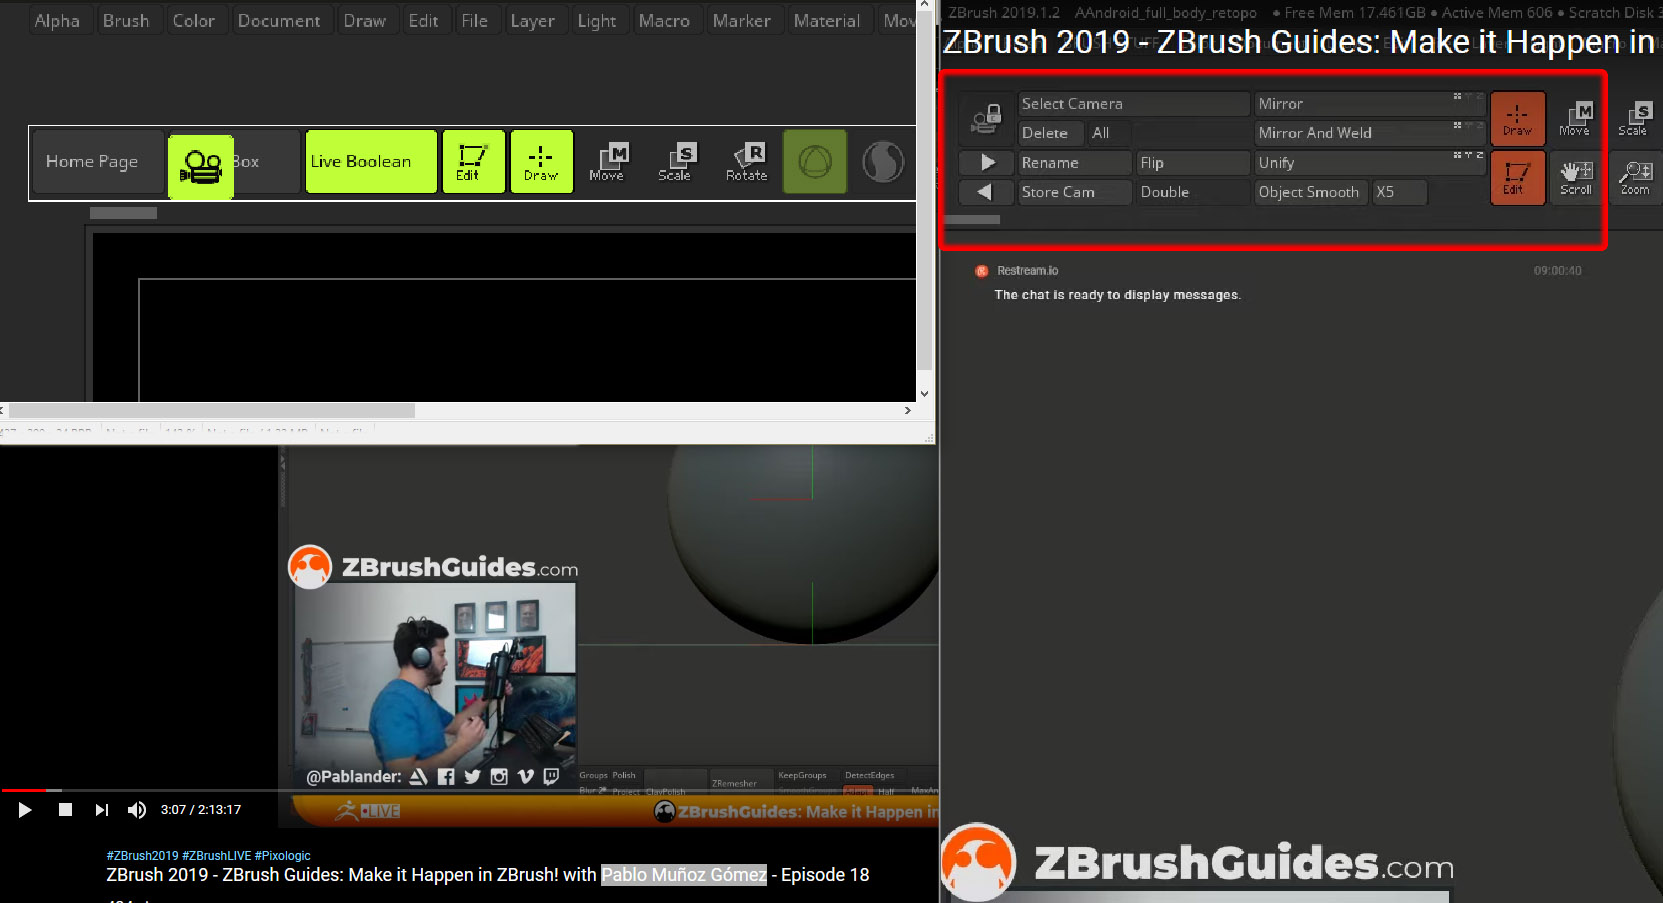Toggle the axis setting on Mirror And Weld row
The width and height of the screenshot is (1663, 903).
[1469, 126]
